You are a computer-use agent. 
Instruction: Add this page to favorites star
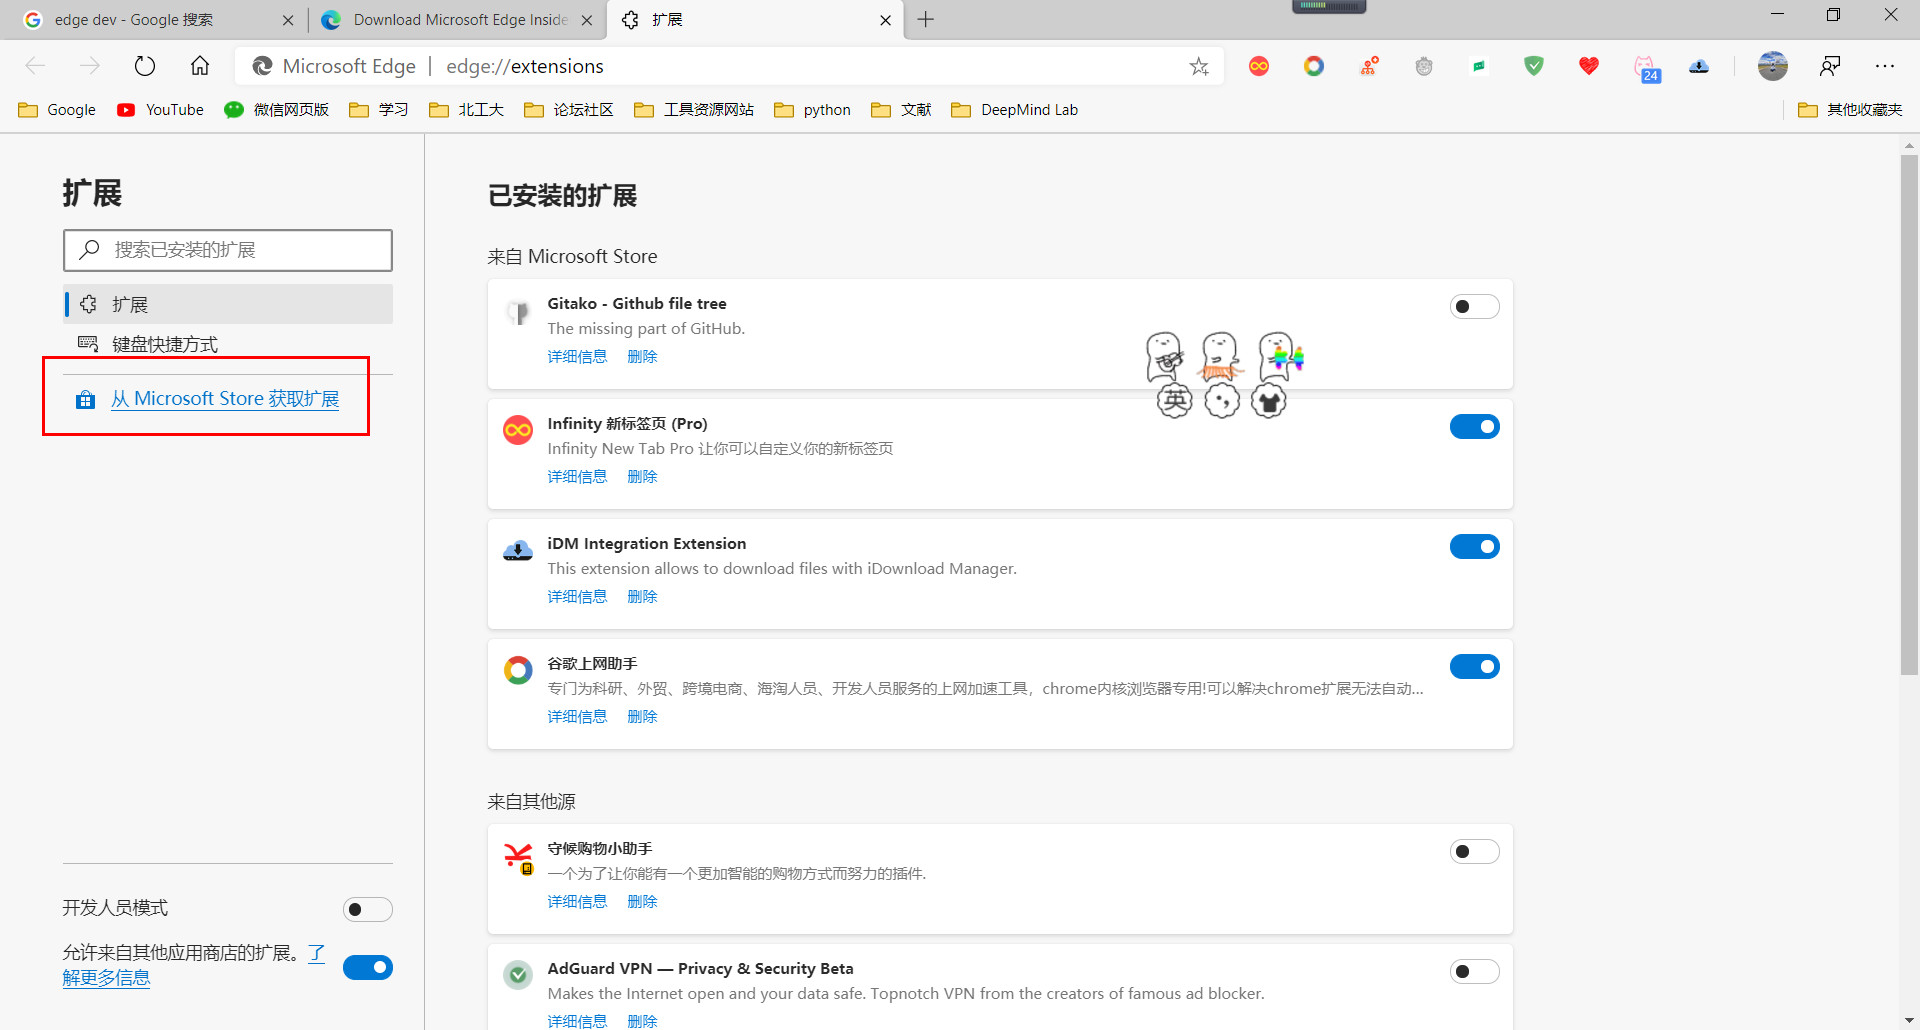[1199, 66]
